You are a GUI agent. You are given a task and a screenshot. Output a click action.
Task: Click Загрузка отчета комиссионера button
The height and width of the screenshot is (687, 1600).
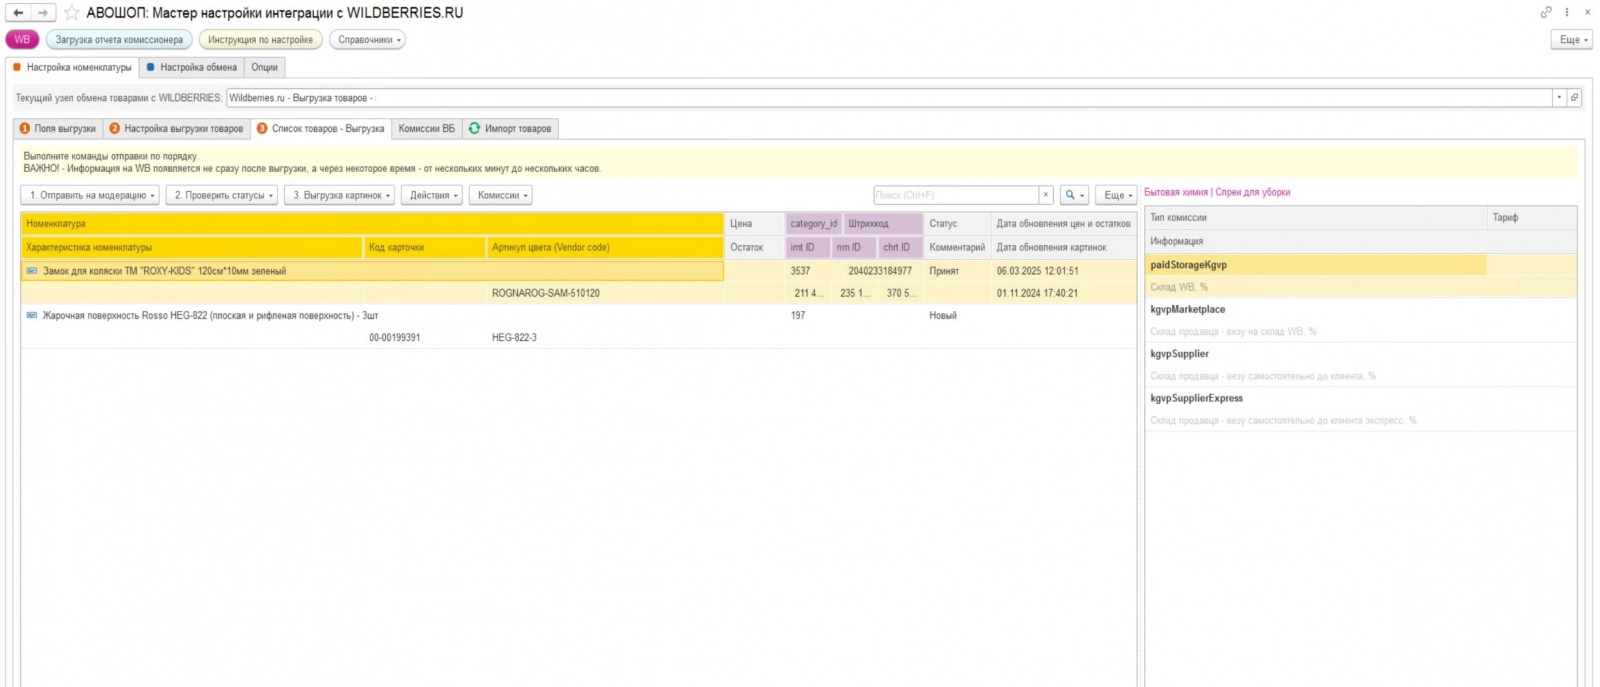click(x=119, y=40)
